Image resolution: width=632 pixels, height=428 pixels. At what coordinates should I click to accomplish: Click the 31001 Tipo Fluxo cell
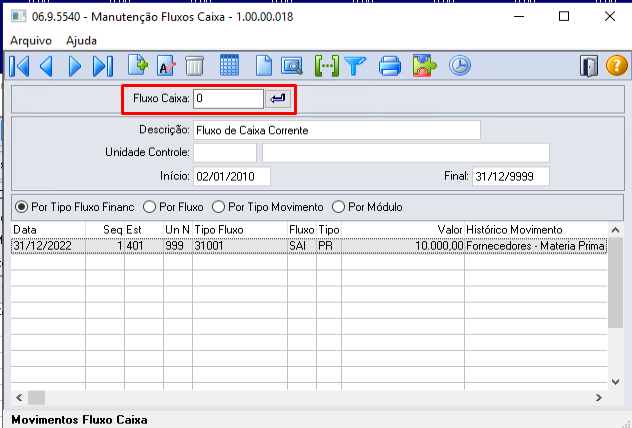pos(240,246)
